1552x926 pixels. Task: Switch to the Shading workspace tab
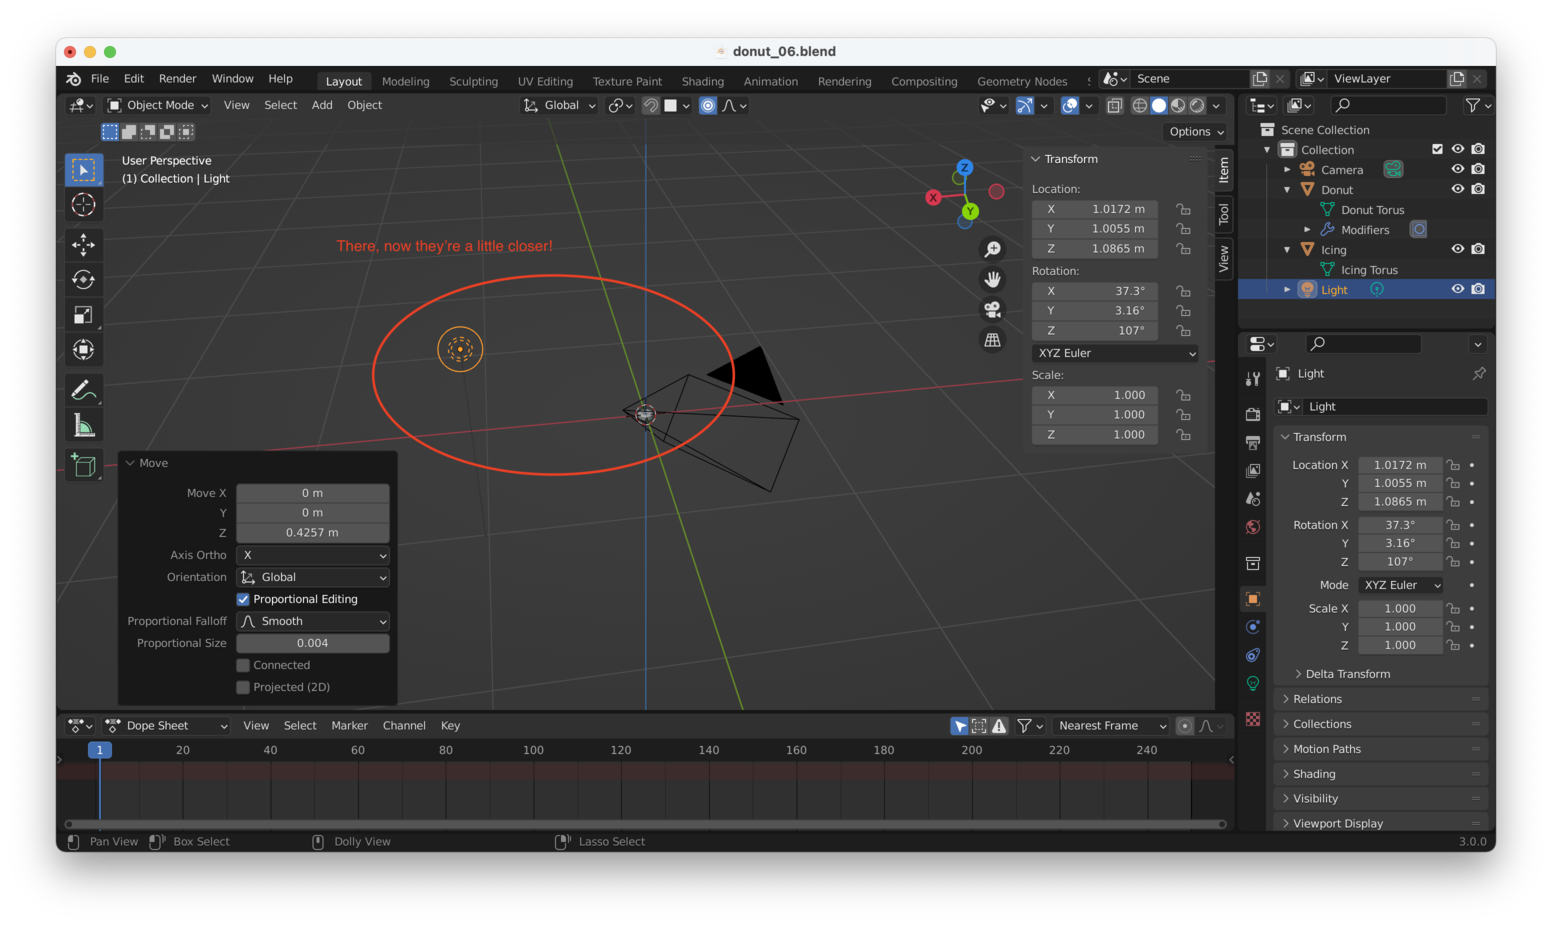click(x=702, y=81)
